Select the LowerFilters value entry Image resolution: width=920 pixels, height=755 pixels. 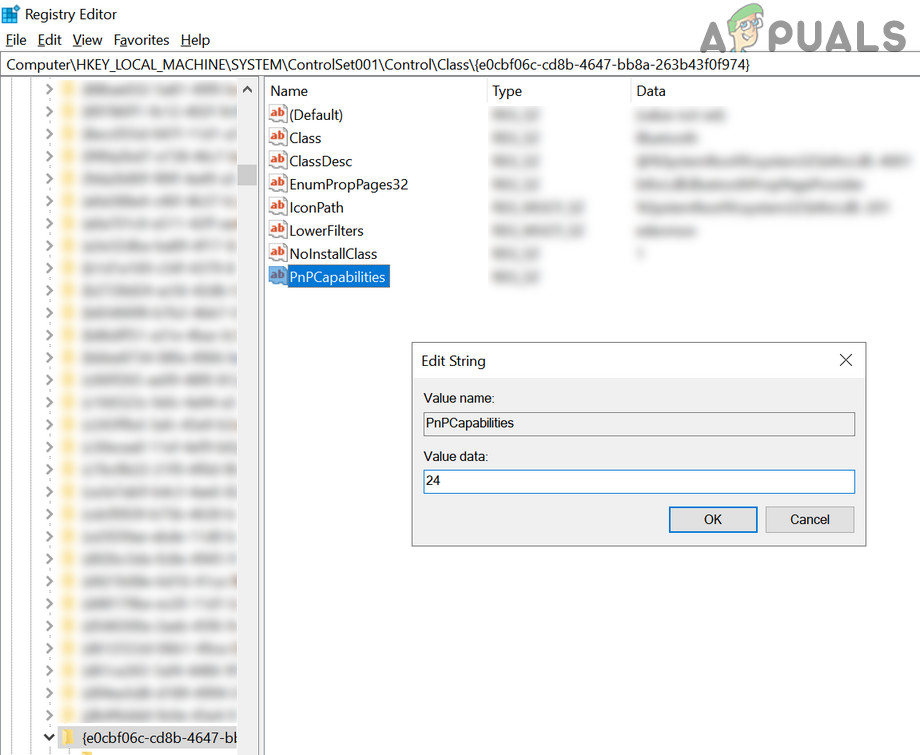click(326, 231)
